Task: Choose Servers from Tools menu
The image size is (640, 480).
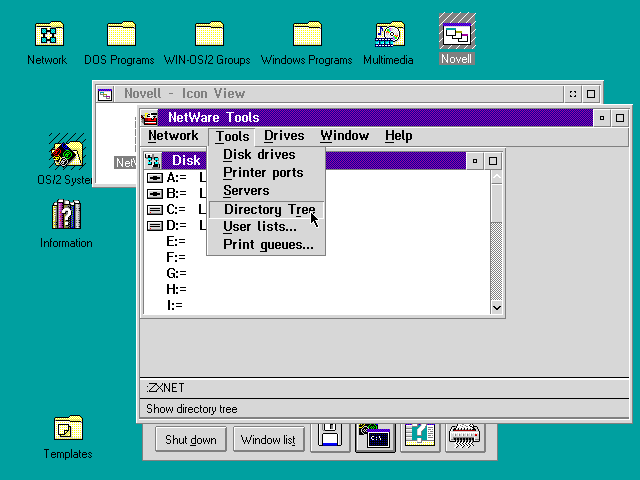Action: (x=266, y=191)
